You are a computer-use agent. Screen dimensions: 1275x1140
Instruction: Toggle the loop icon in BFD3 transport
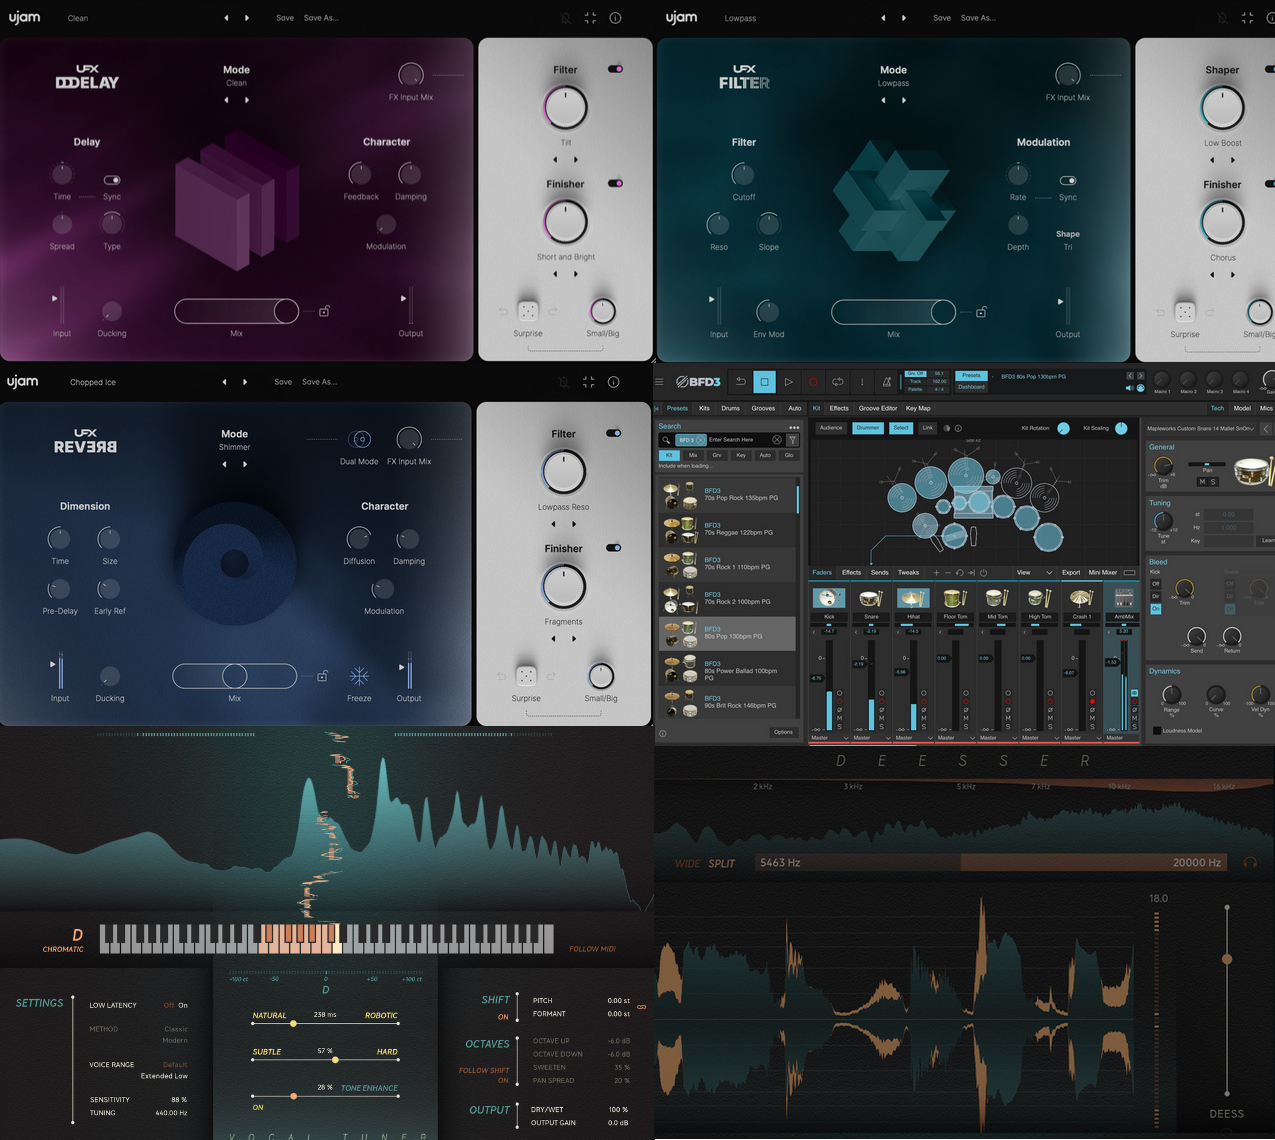pyautogui.click(x=837, y=381)
